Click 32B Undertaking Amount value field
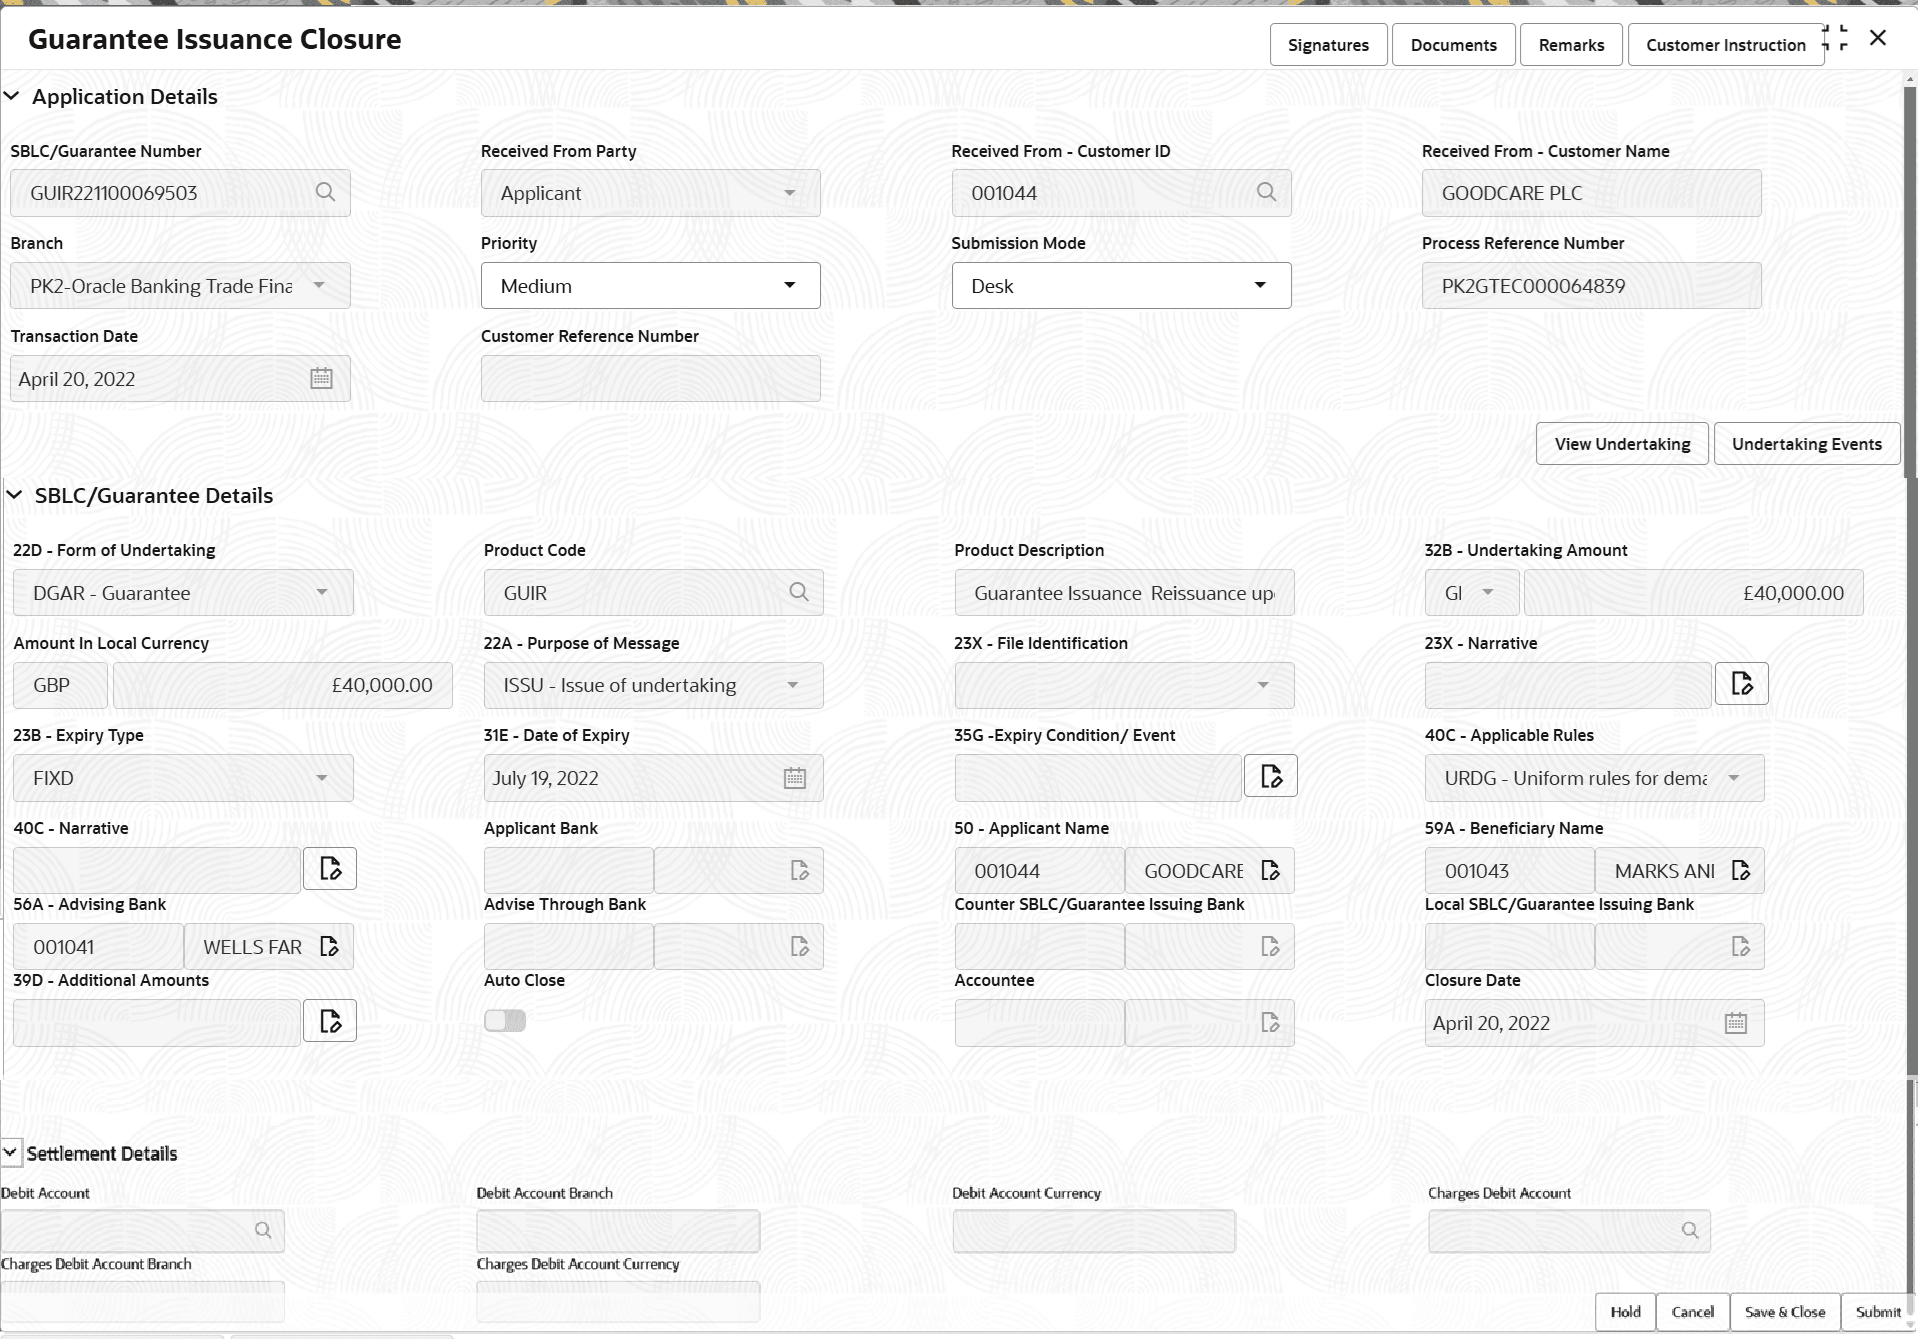Viewport: 1918px width, 1339px height. (1693, 593)
